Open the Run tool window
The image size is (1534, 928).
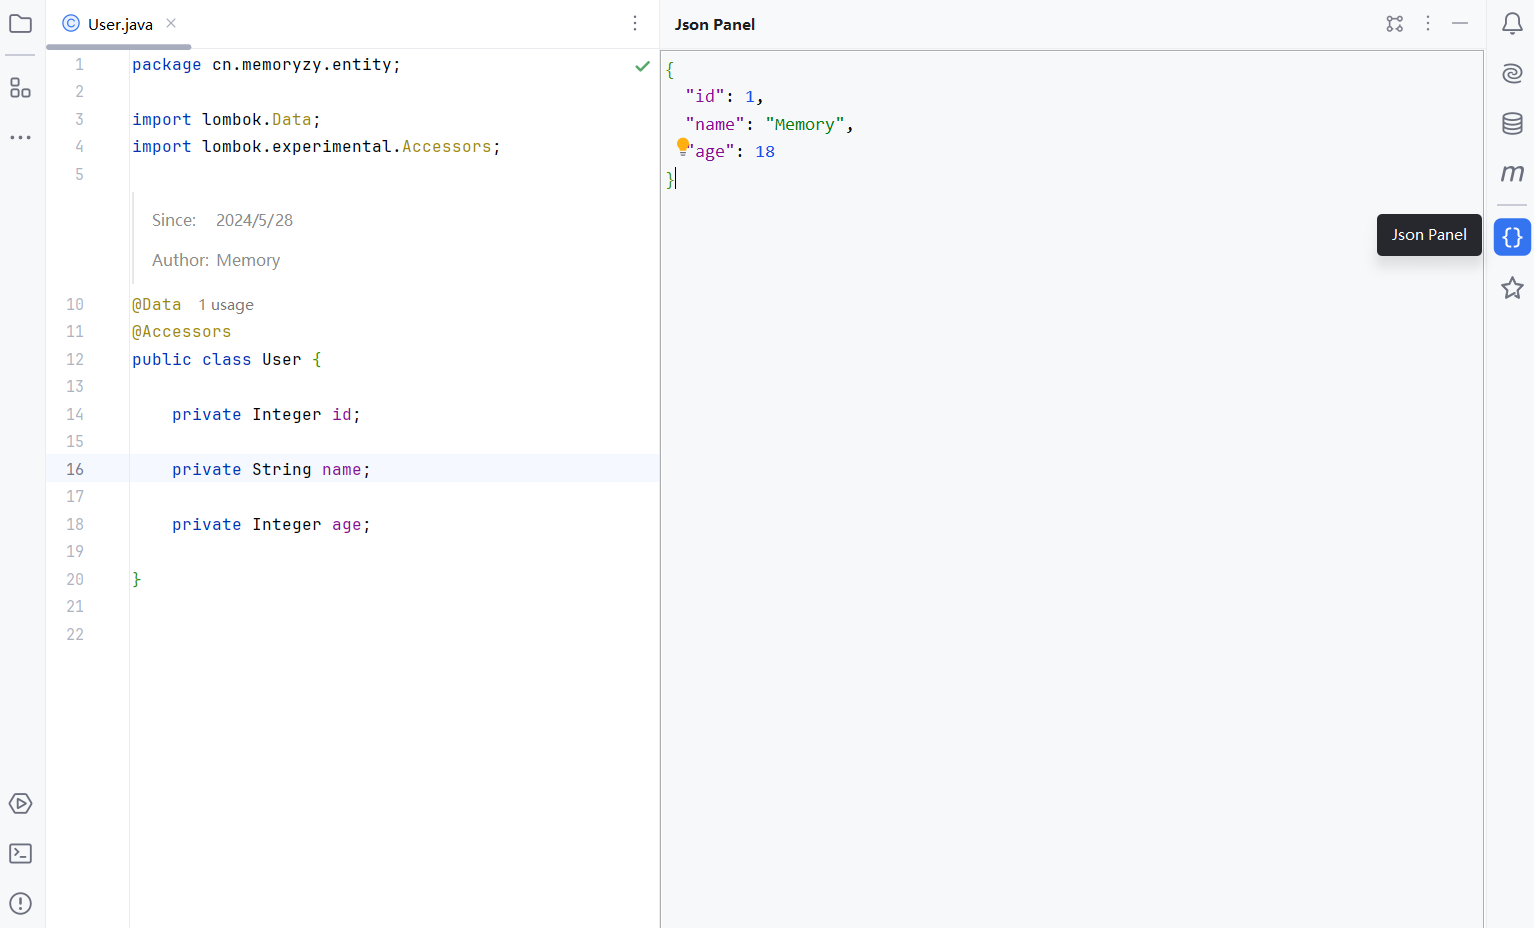click(x=20, y=803)
